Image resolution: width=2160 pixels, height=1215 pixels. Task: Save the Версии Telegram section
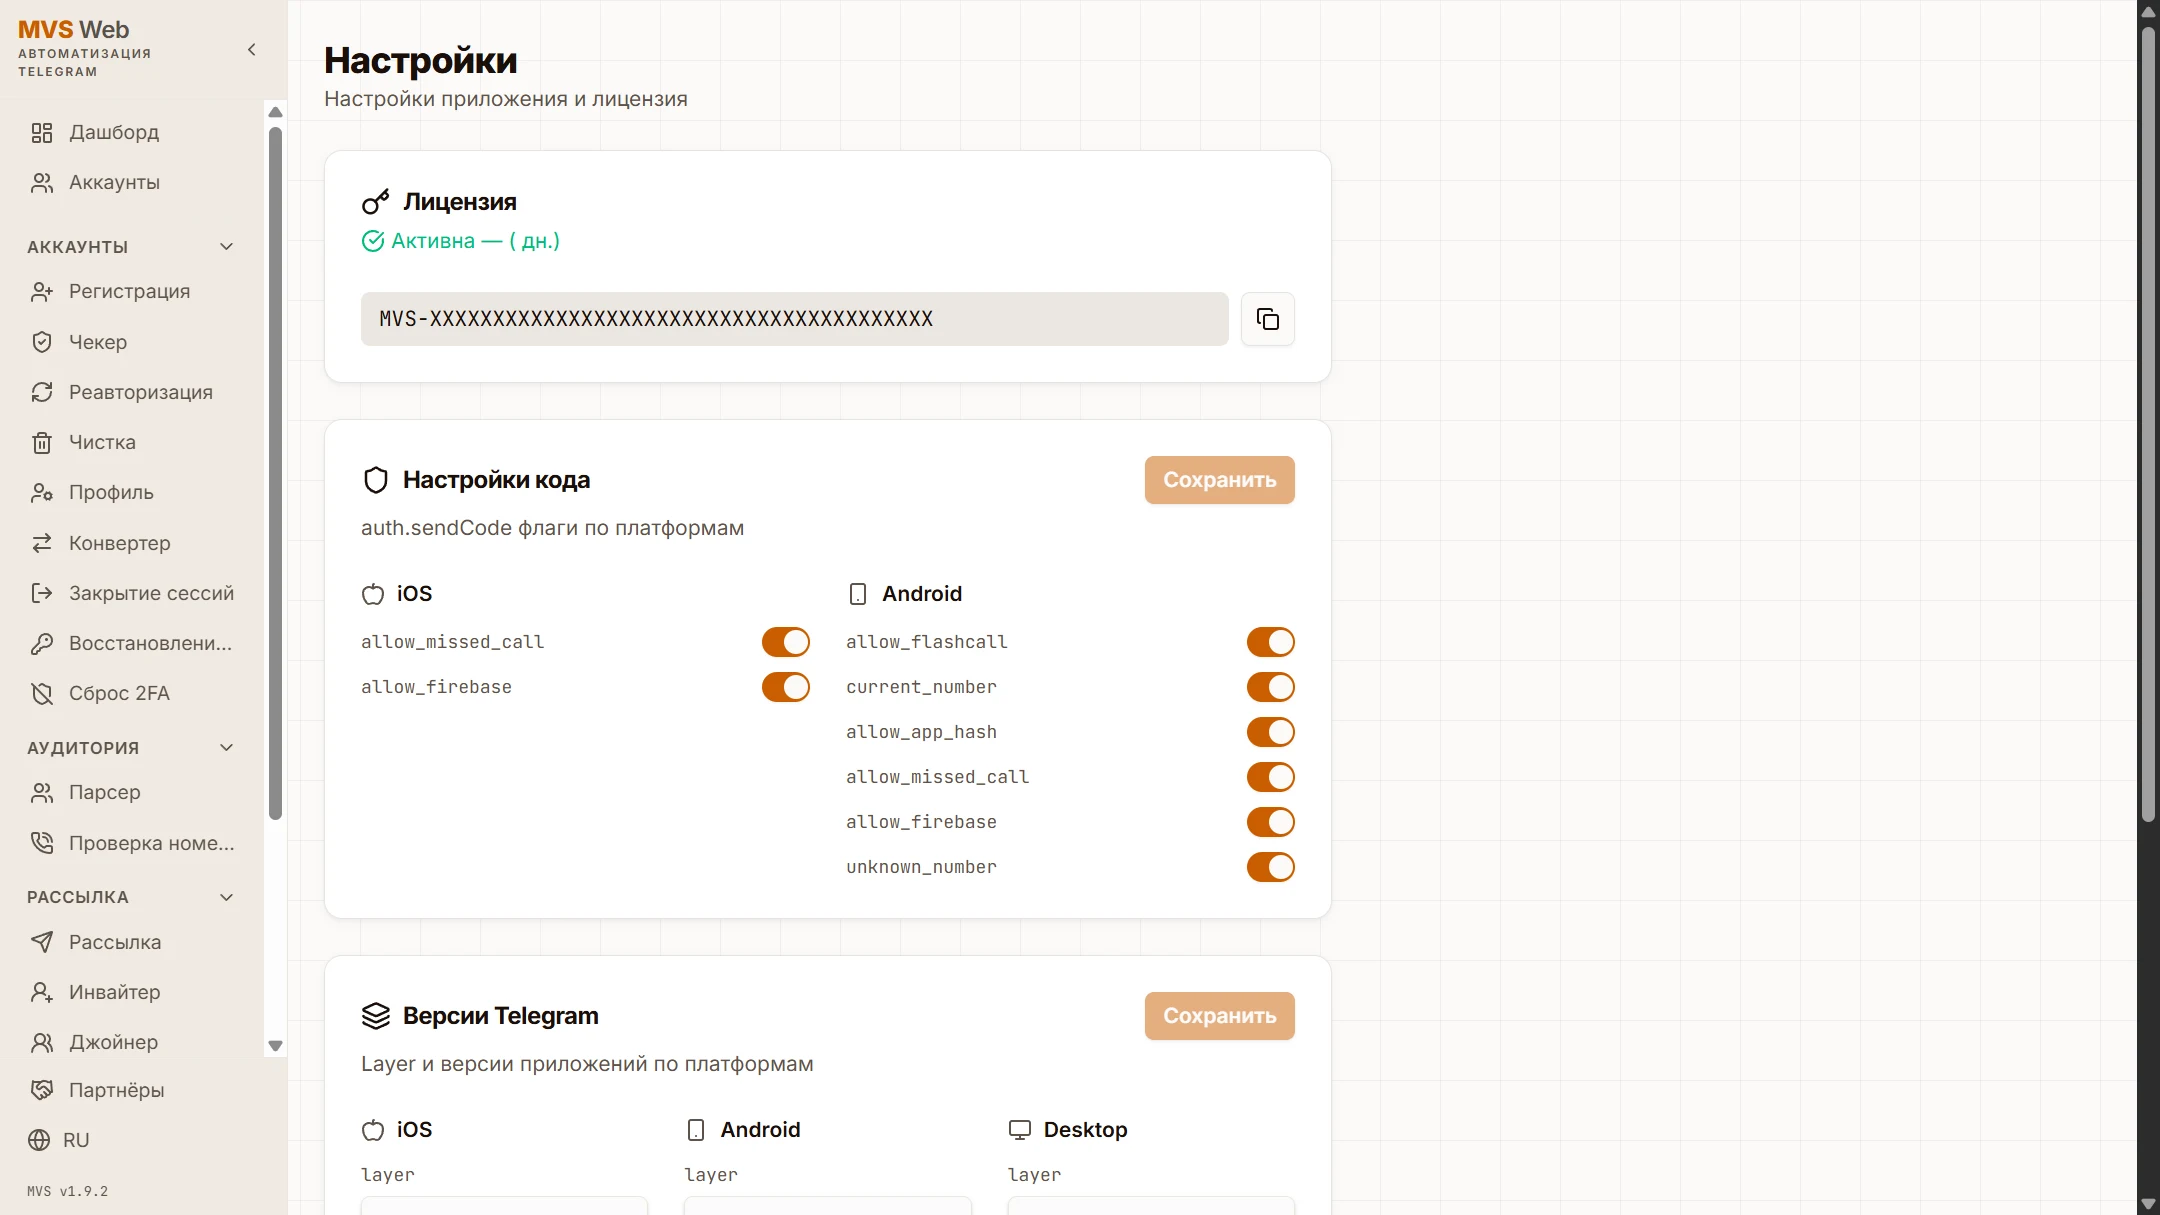pyautogui.click(x=1219, y=1016)
